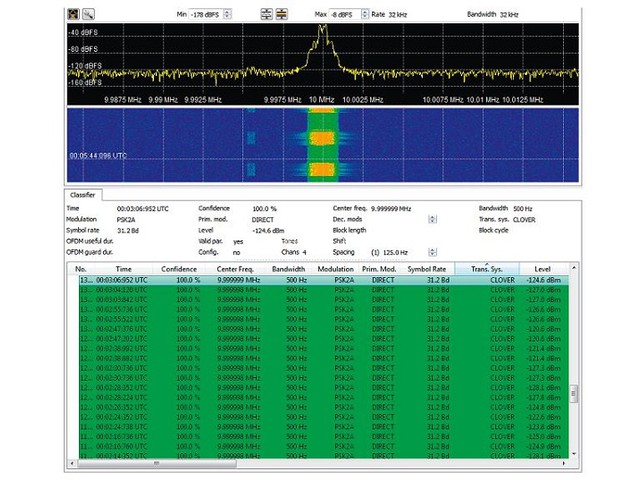Select the highlighted 00:03:06:952 UTC row
Image resolution: width=640 pixels, height=480 pixels.
[x=323, y=280]
